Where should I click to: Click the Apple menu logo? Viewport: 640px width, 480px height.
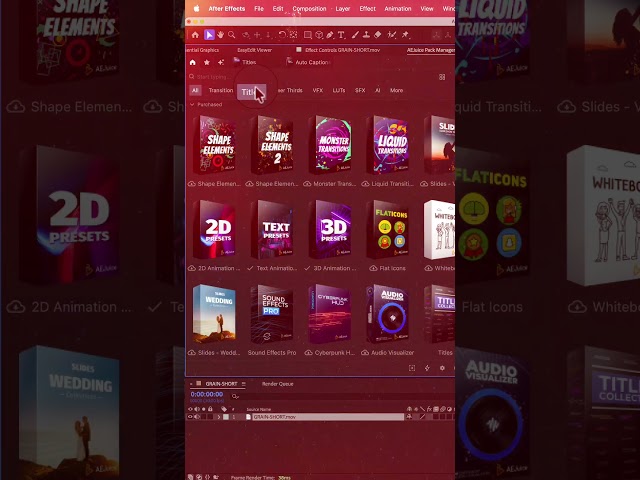(196, 9)
